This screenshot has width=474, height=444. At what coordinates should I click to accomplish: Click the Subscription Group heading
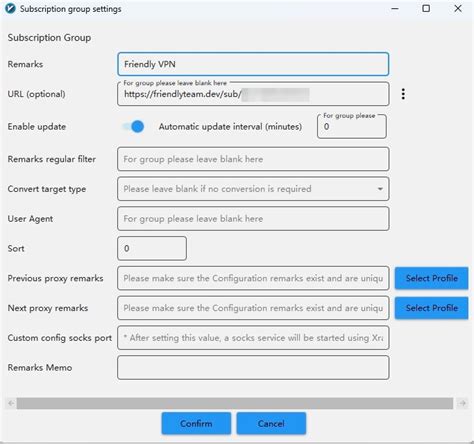49,38
